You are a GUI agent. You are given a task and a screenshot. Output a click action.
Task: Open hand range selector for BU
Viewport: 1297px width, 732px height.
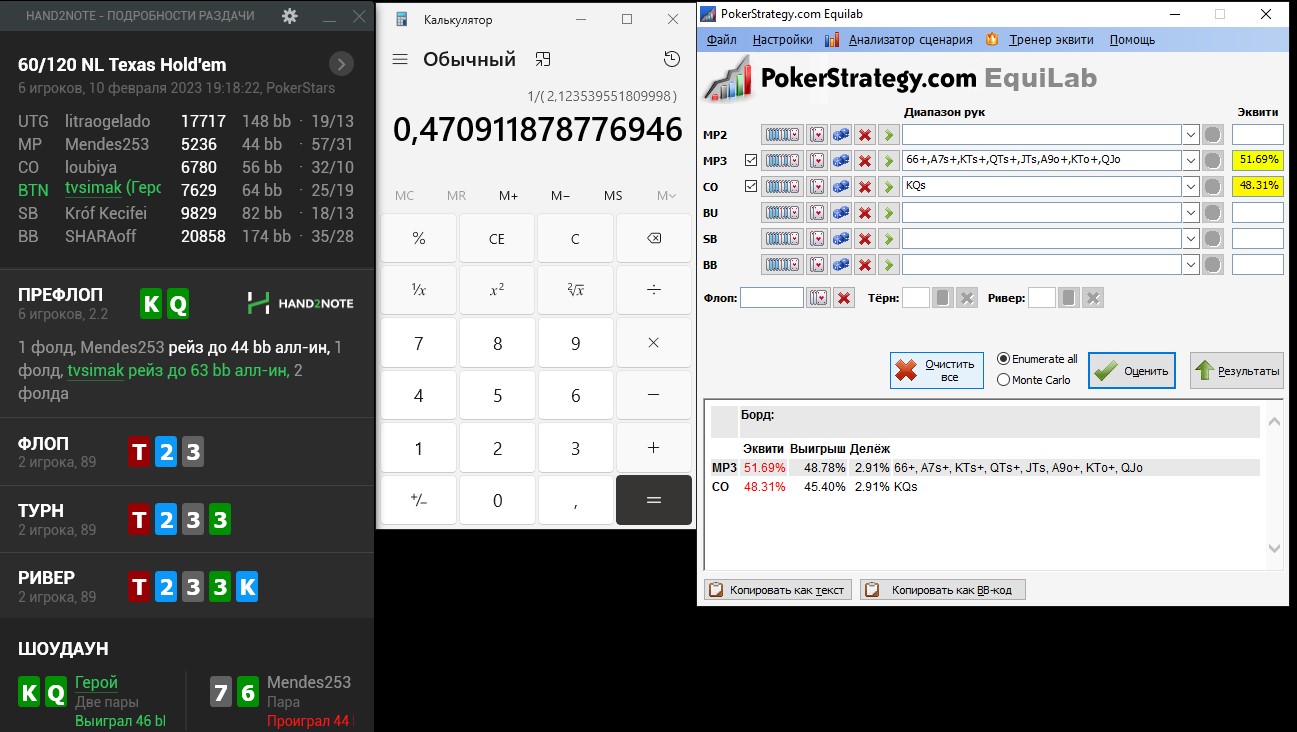782,213
